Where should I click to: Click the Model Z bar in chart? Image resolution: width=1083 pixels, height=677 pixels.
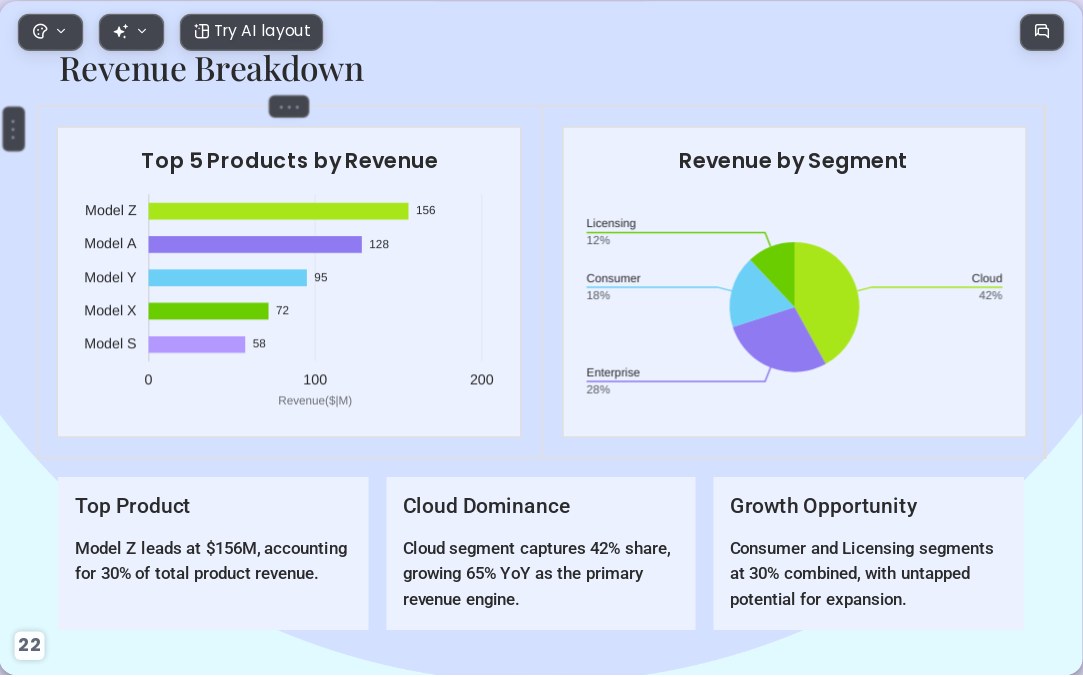point(278,211)
